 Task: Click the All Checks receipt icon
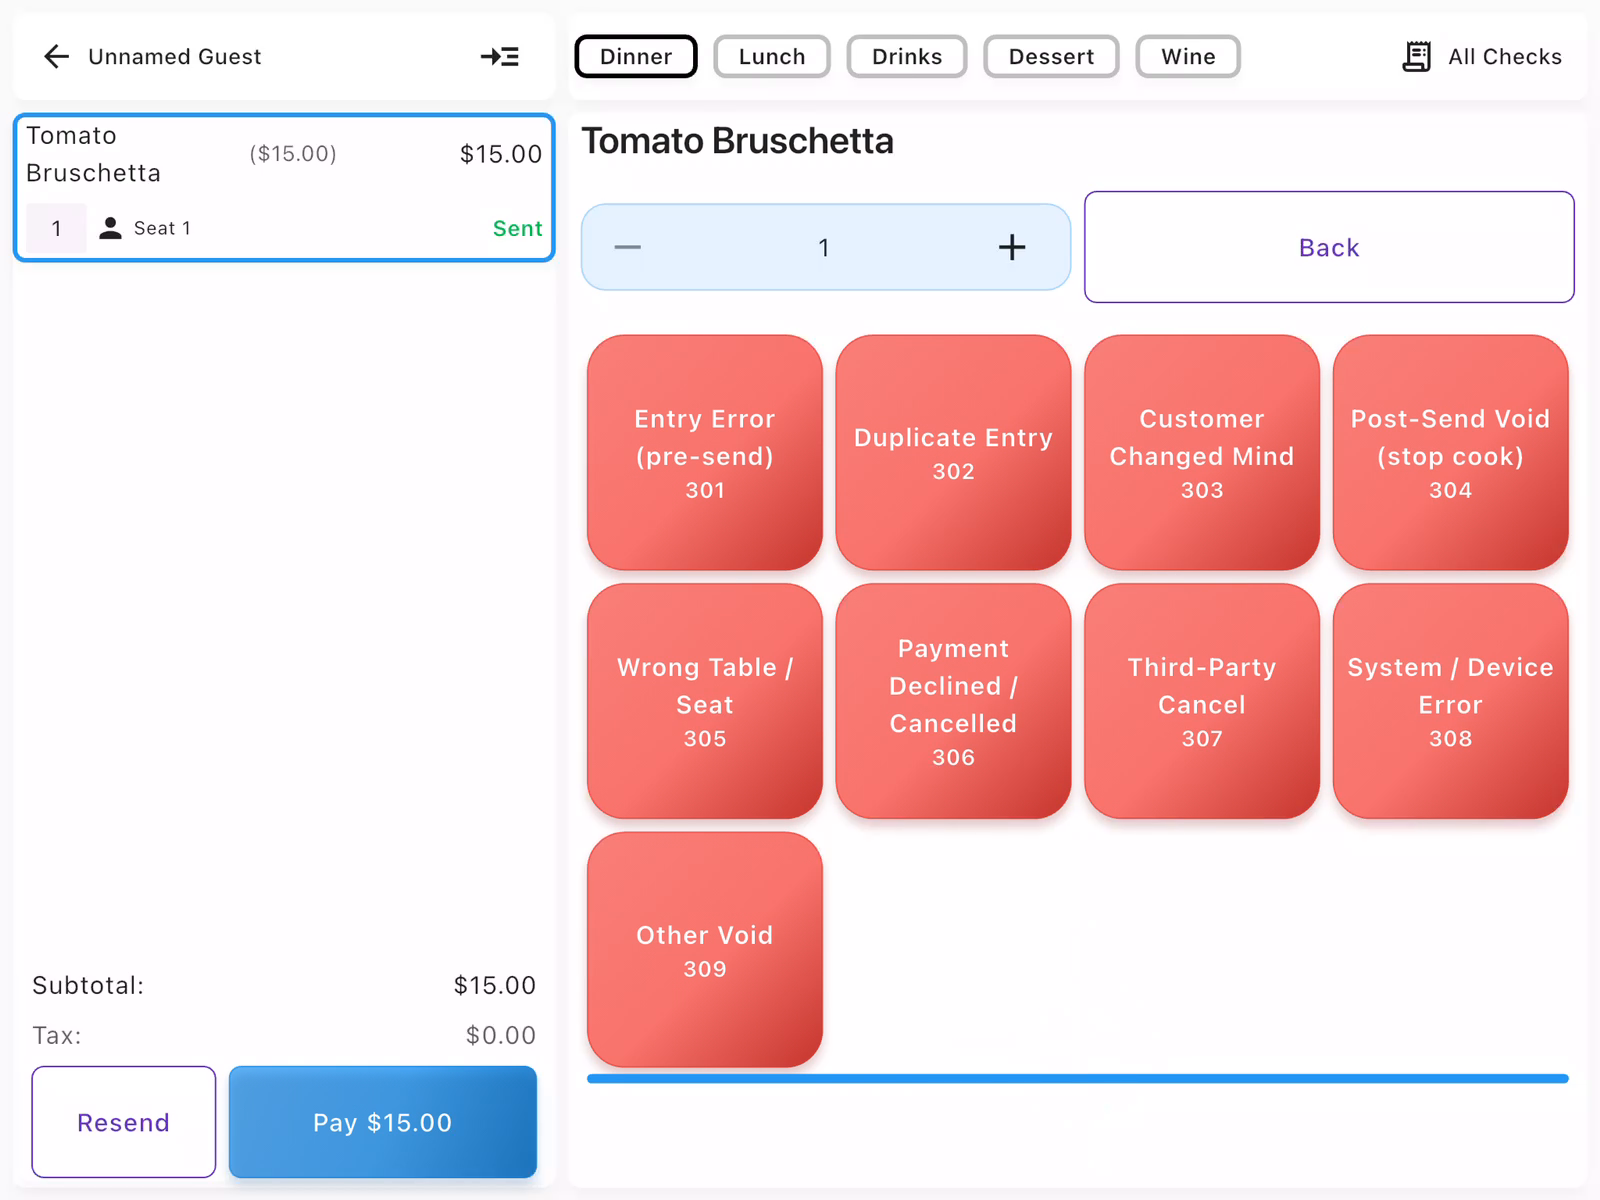[x=1416, y=57]
